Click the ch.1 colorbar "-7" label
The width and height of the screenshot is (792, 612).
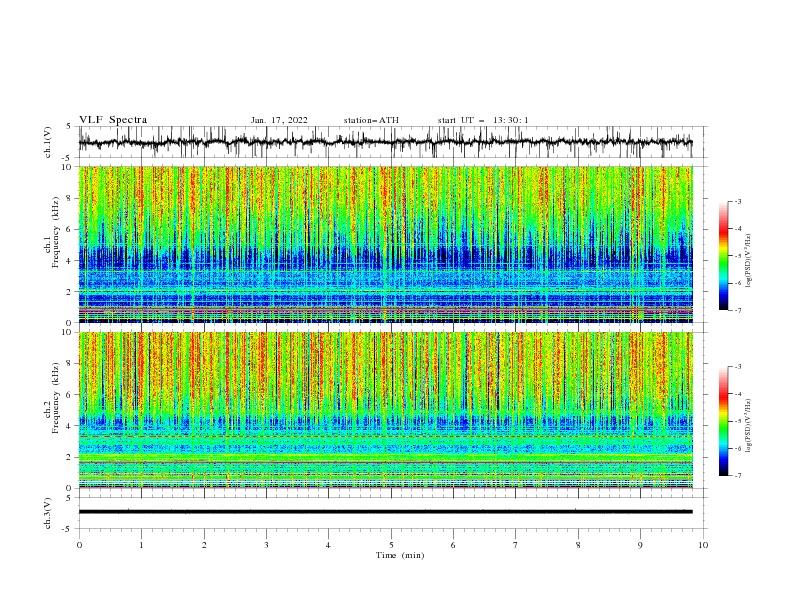click(x=737, y=310)
